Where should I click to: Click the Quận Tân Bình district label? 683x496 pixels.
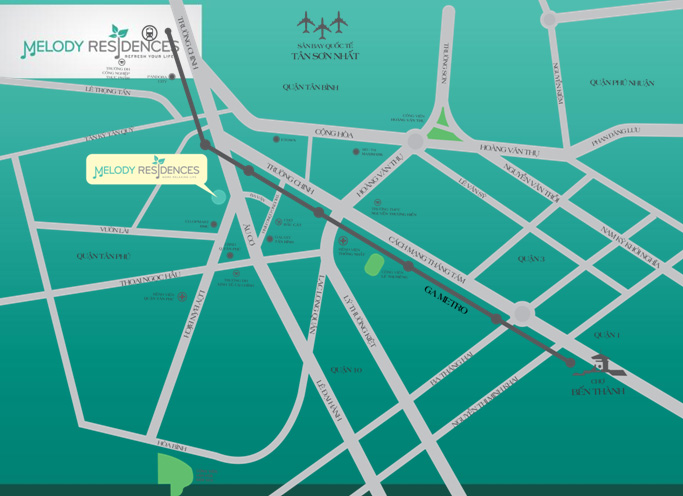pyautogui.click(x=311, y=88)
